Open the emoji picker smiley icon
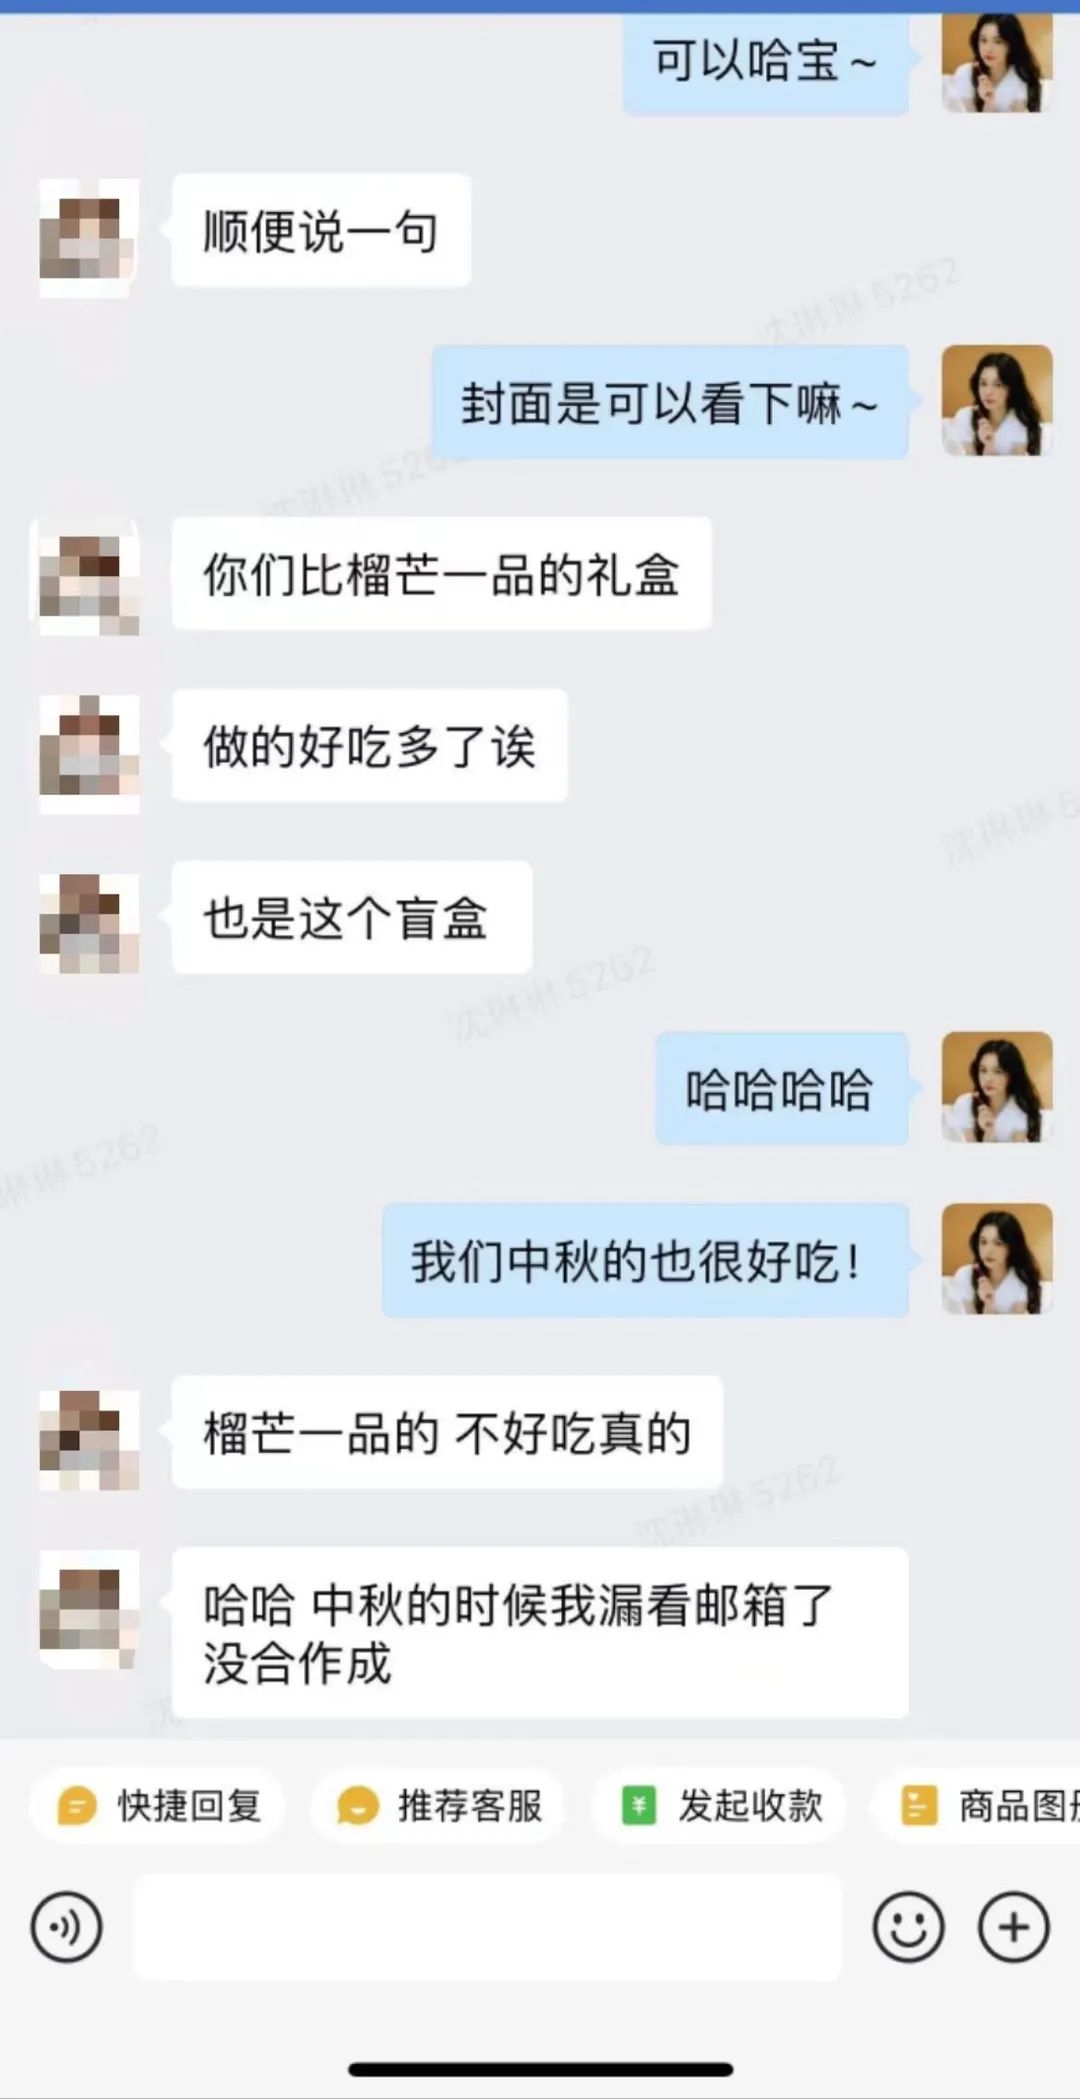This screenshot has height=2099, width=1080. (x=908, y=1926)
